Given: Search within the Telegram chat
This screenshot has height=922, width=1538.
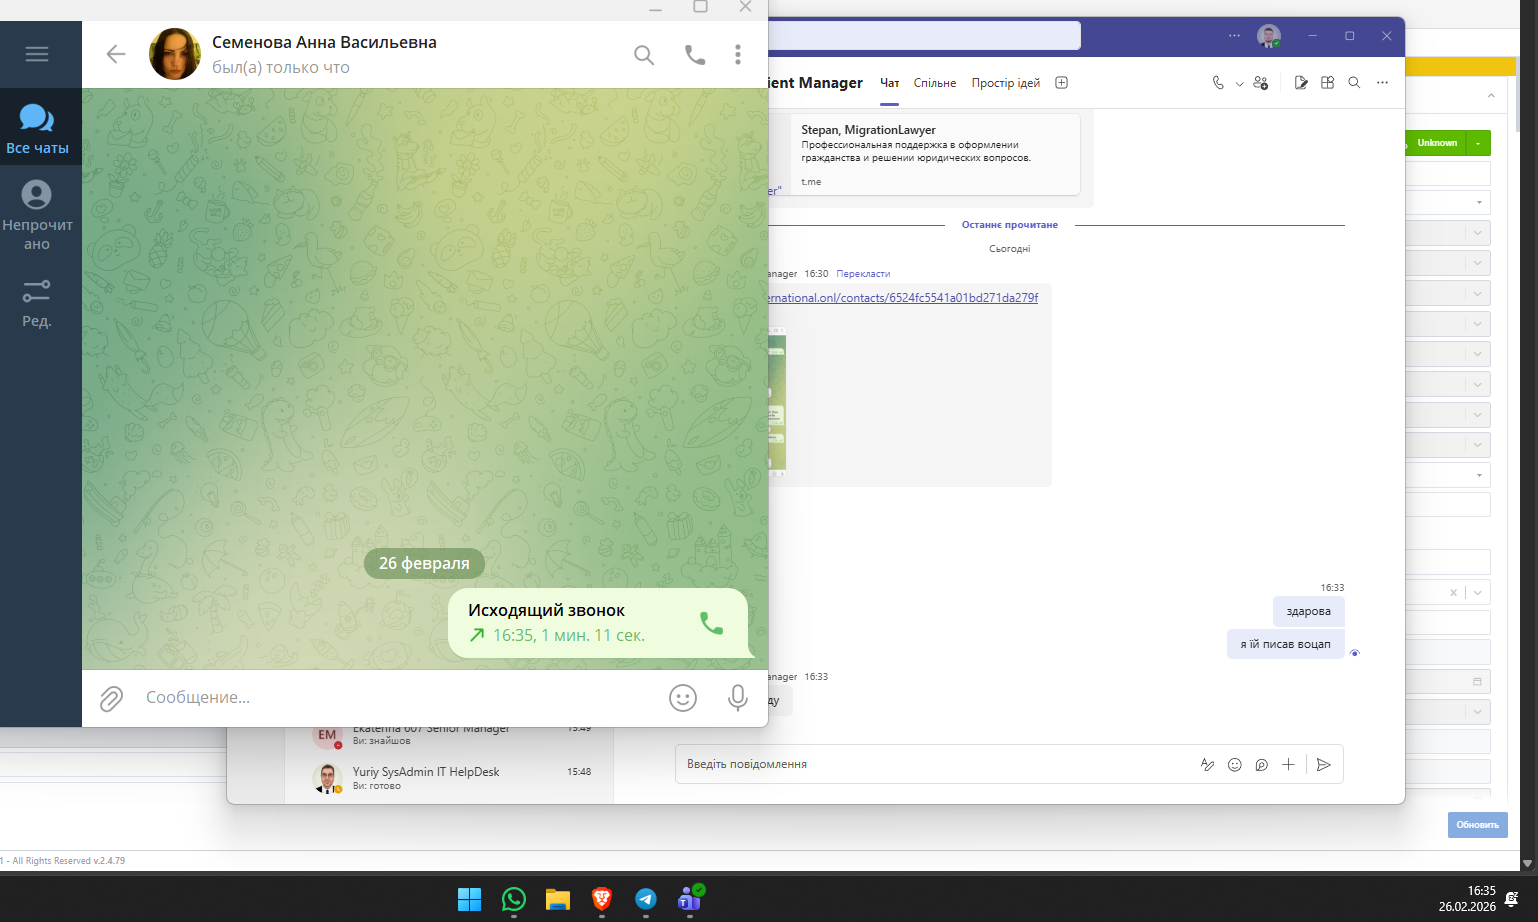Looking at the screenshot, I should (644, 55).
